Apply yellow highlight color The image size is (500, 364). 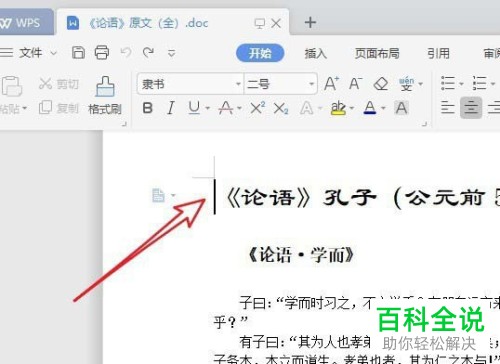click(x=338, y=108)
